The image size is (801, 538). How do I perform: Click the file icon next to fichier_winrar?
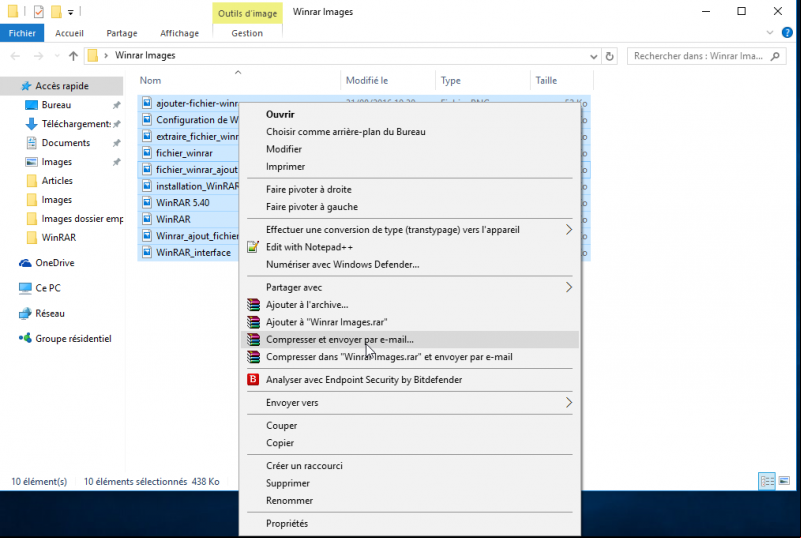(x=147, y=153)
